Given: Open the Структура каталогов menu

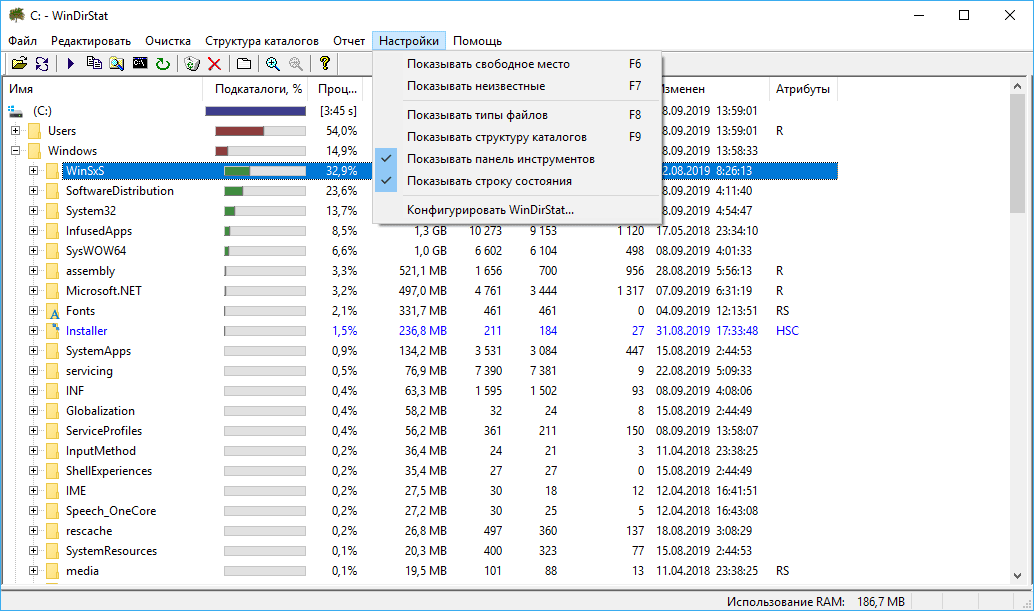Looking at the screenshot, I should pos(262,41).
